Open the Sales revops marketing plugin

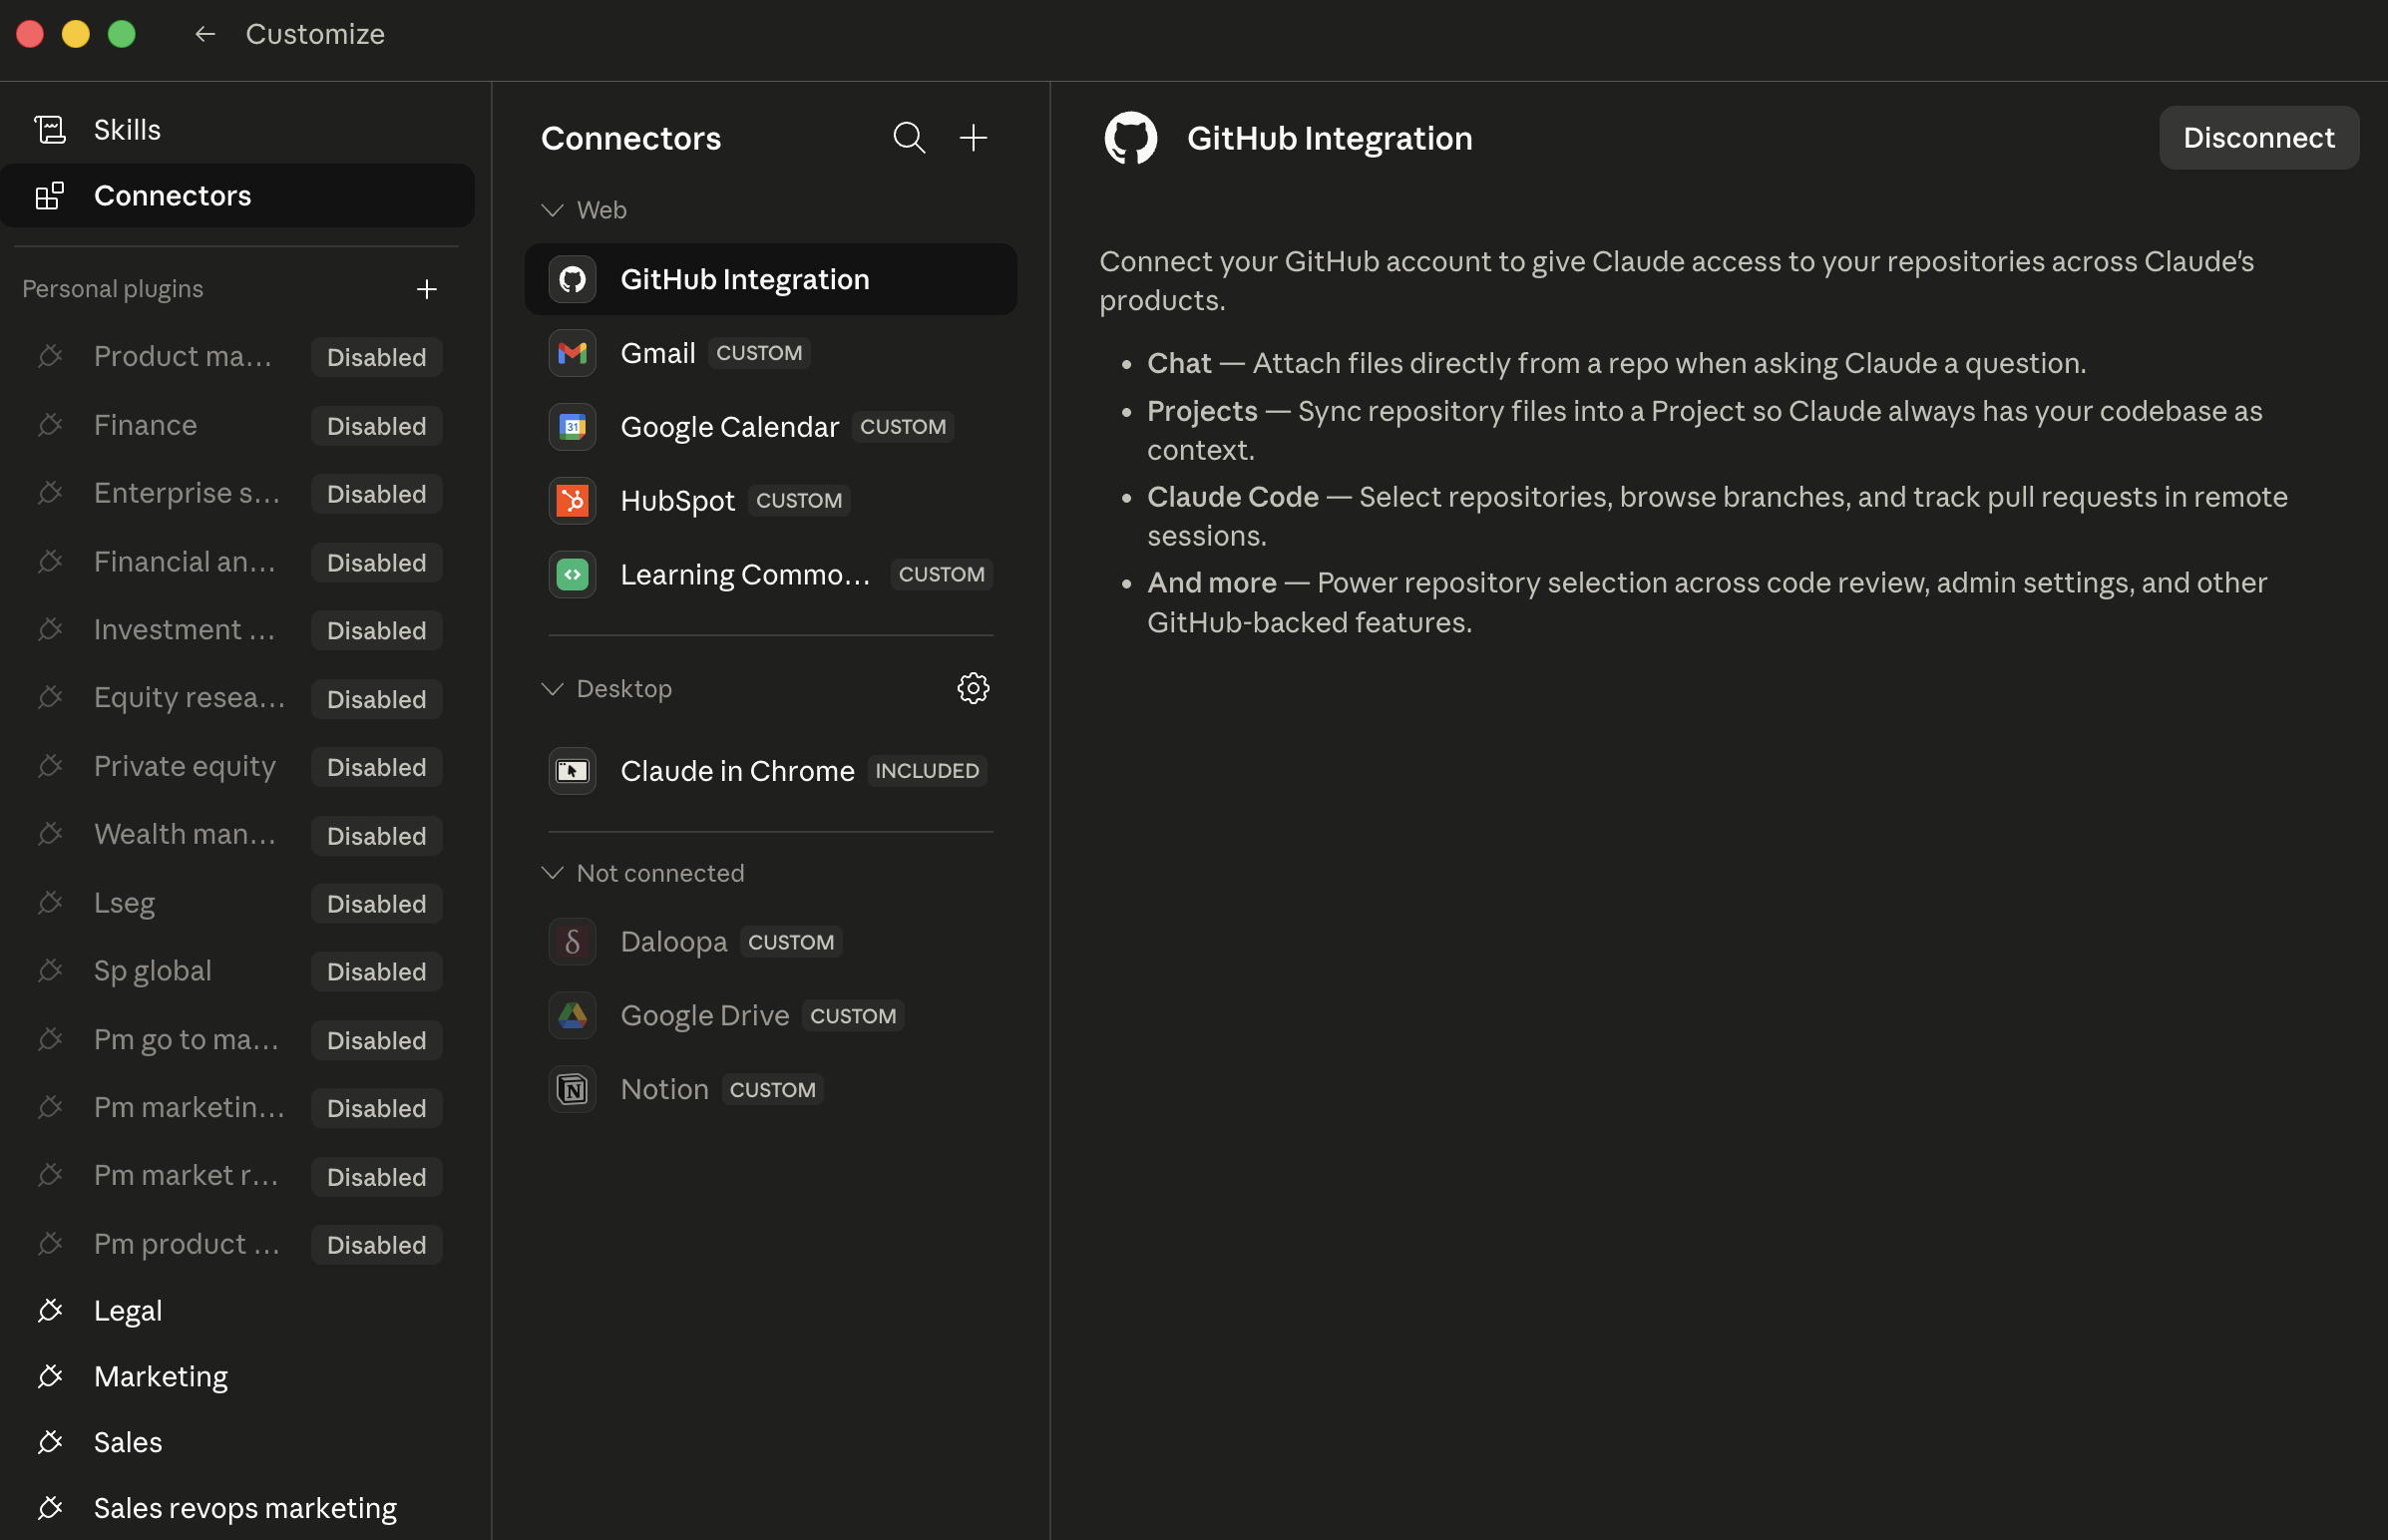(237, 1508)
